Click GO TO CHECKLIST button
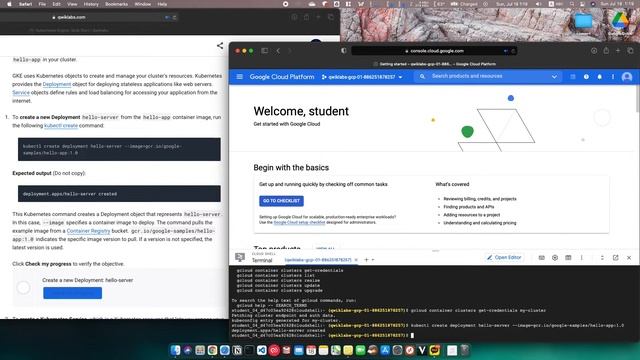640x360 pixels. click(x=281, y=201)
